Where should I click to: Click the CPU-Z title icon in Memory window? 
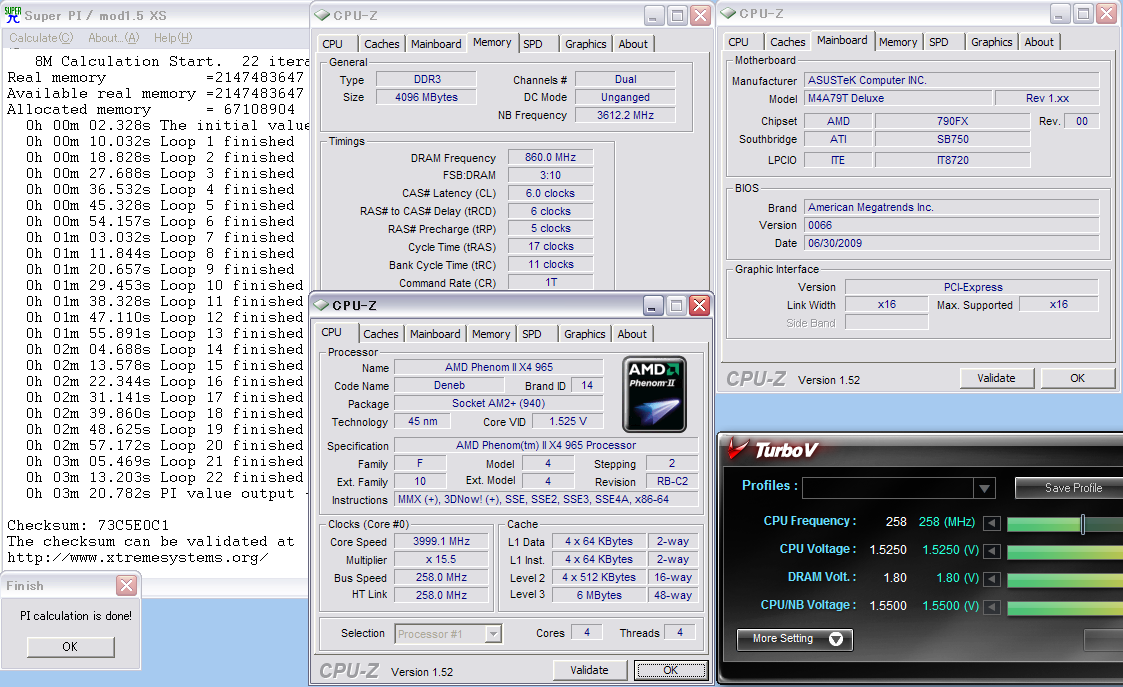pos(322,15)
